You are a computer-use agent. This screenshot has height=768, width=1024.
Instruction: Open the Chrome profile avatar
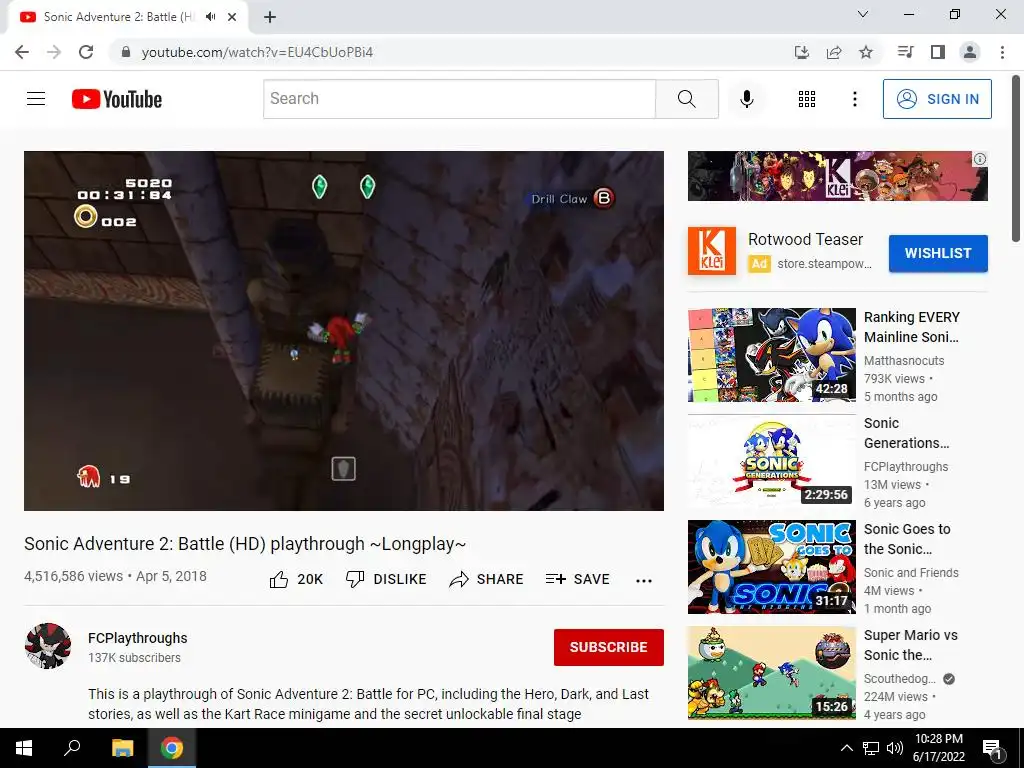click(970, 52)
